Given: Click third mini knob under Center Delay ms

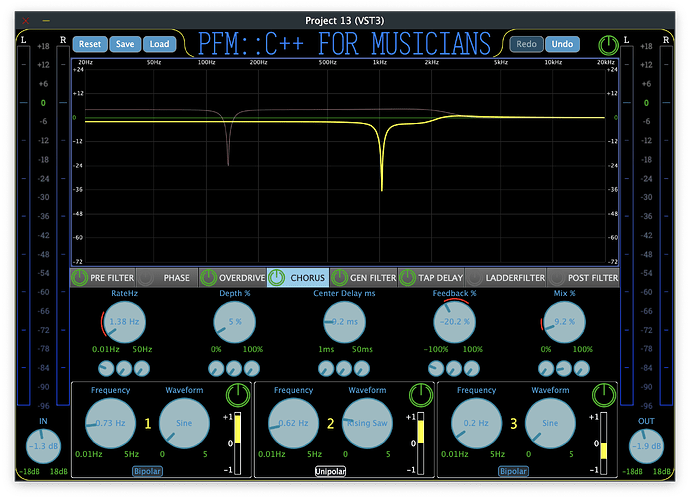Looking at the screenshot, I should (x=362, y=368).
